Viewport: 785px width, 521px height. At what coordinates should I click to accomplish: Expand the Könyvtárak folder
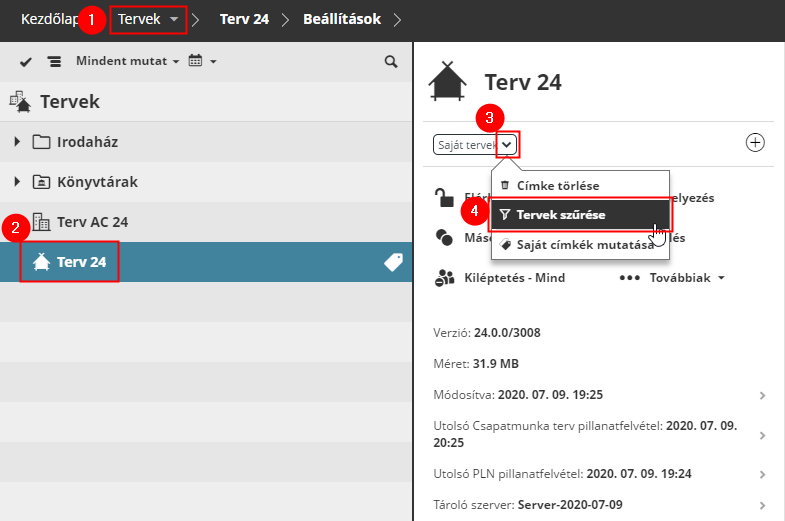(17, 182)
